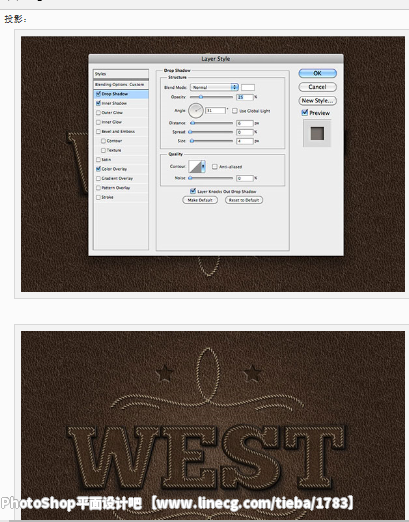
Task: Toggle the Preview checkbox
Action: [305, 113]
